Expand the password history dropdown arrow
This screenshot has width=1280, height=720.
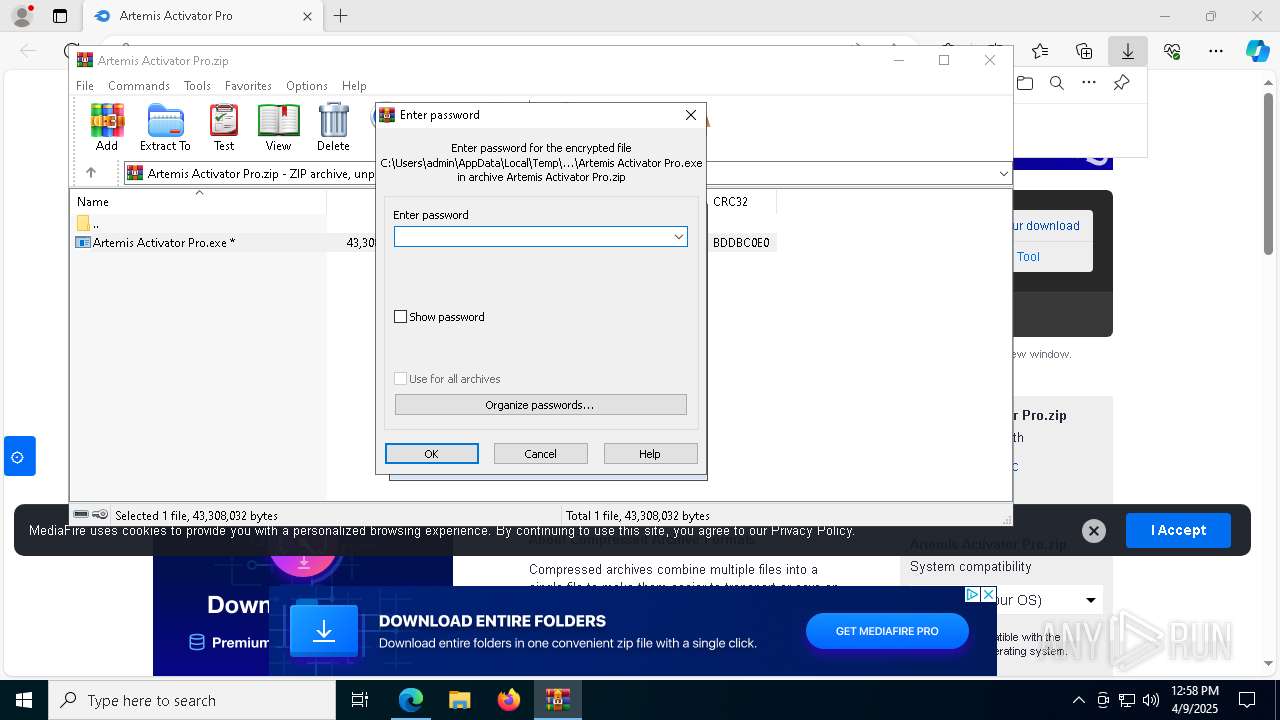pos(679,237)
